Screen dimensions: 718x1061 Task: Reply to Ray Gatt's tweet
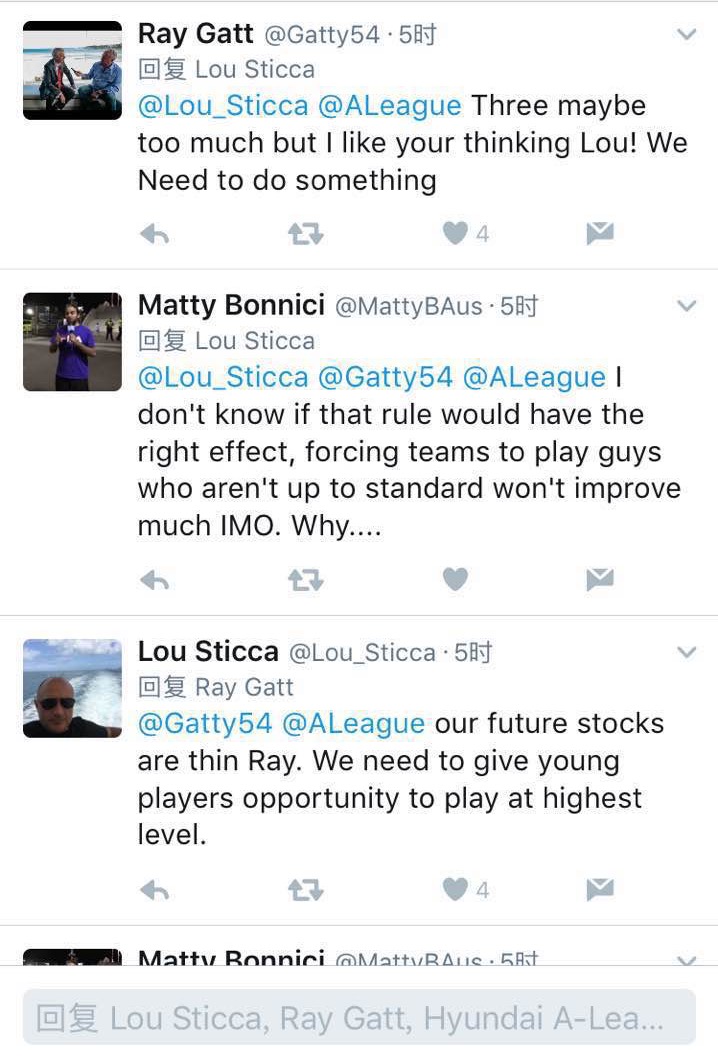(x=154, y=234)
